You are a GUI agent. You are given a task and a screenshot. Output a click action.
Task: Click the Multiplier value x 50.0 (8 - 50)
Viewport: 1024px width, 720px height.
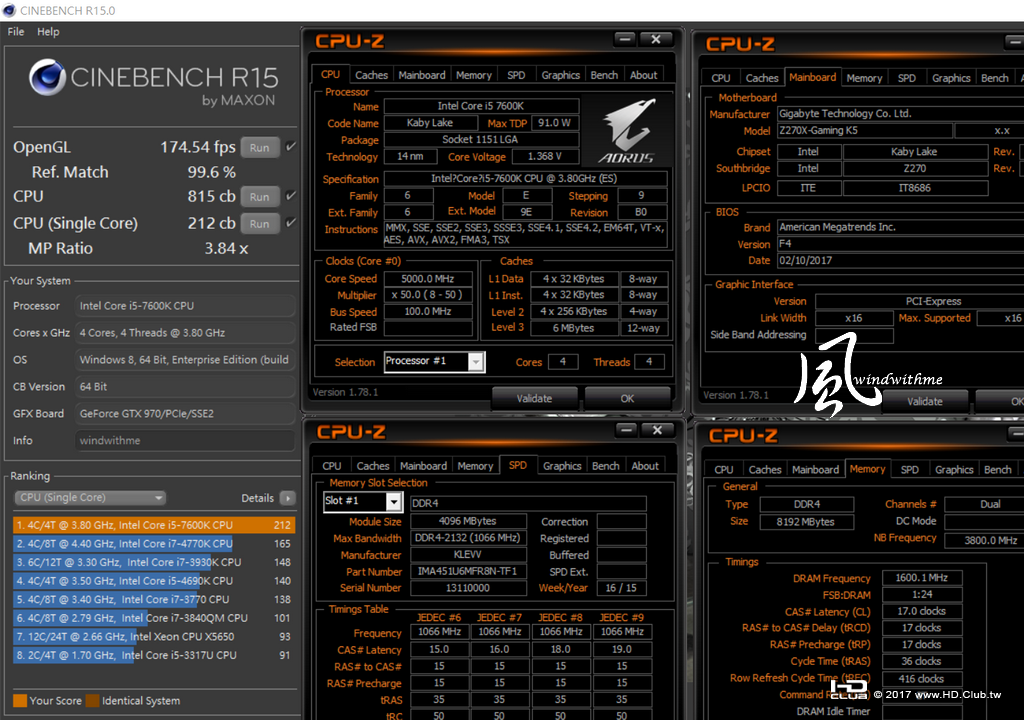coord(428,295)
